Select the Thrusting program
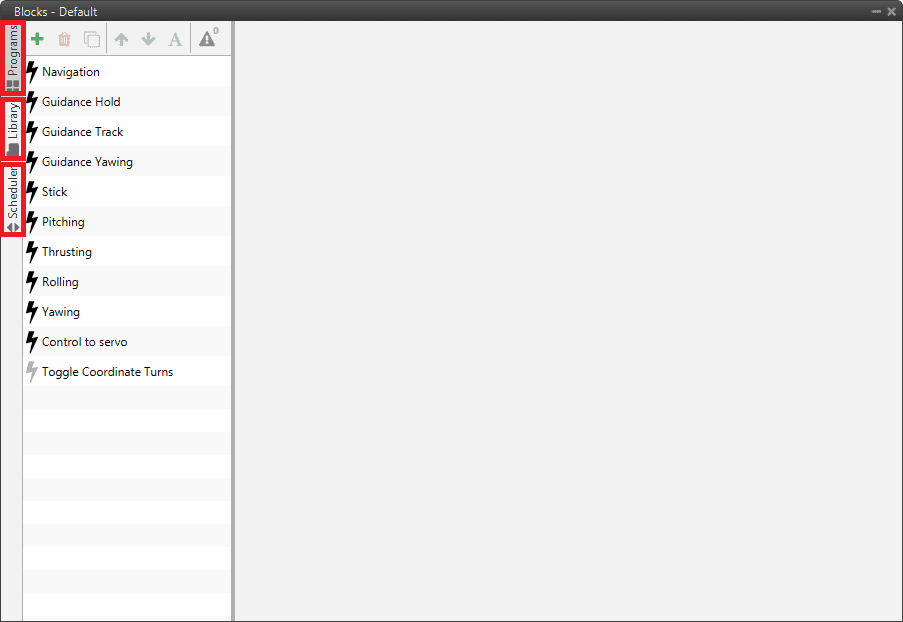Screen dimensions: 903x622 tap(127, 252)
